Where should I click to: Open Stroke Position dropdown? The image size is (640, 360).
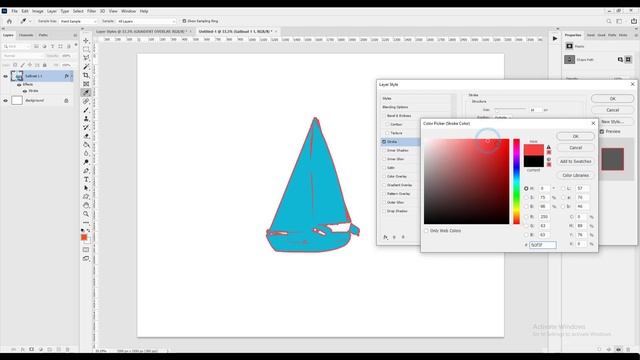coord(503,118)
